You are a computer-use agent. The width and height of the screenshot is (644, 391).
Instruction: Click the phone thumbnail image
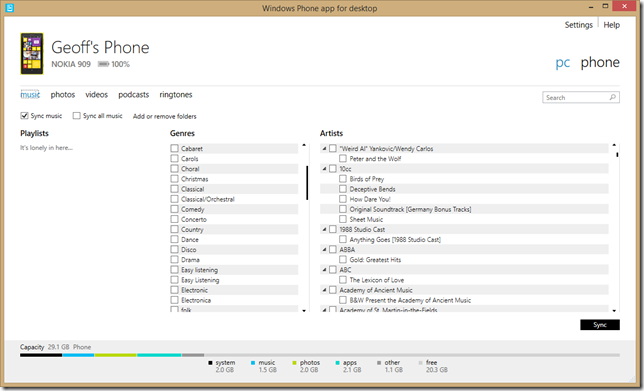click(x=32, y=54)
